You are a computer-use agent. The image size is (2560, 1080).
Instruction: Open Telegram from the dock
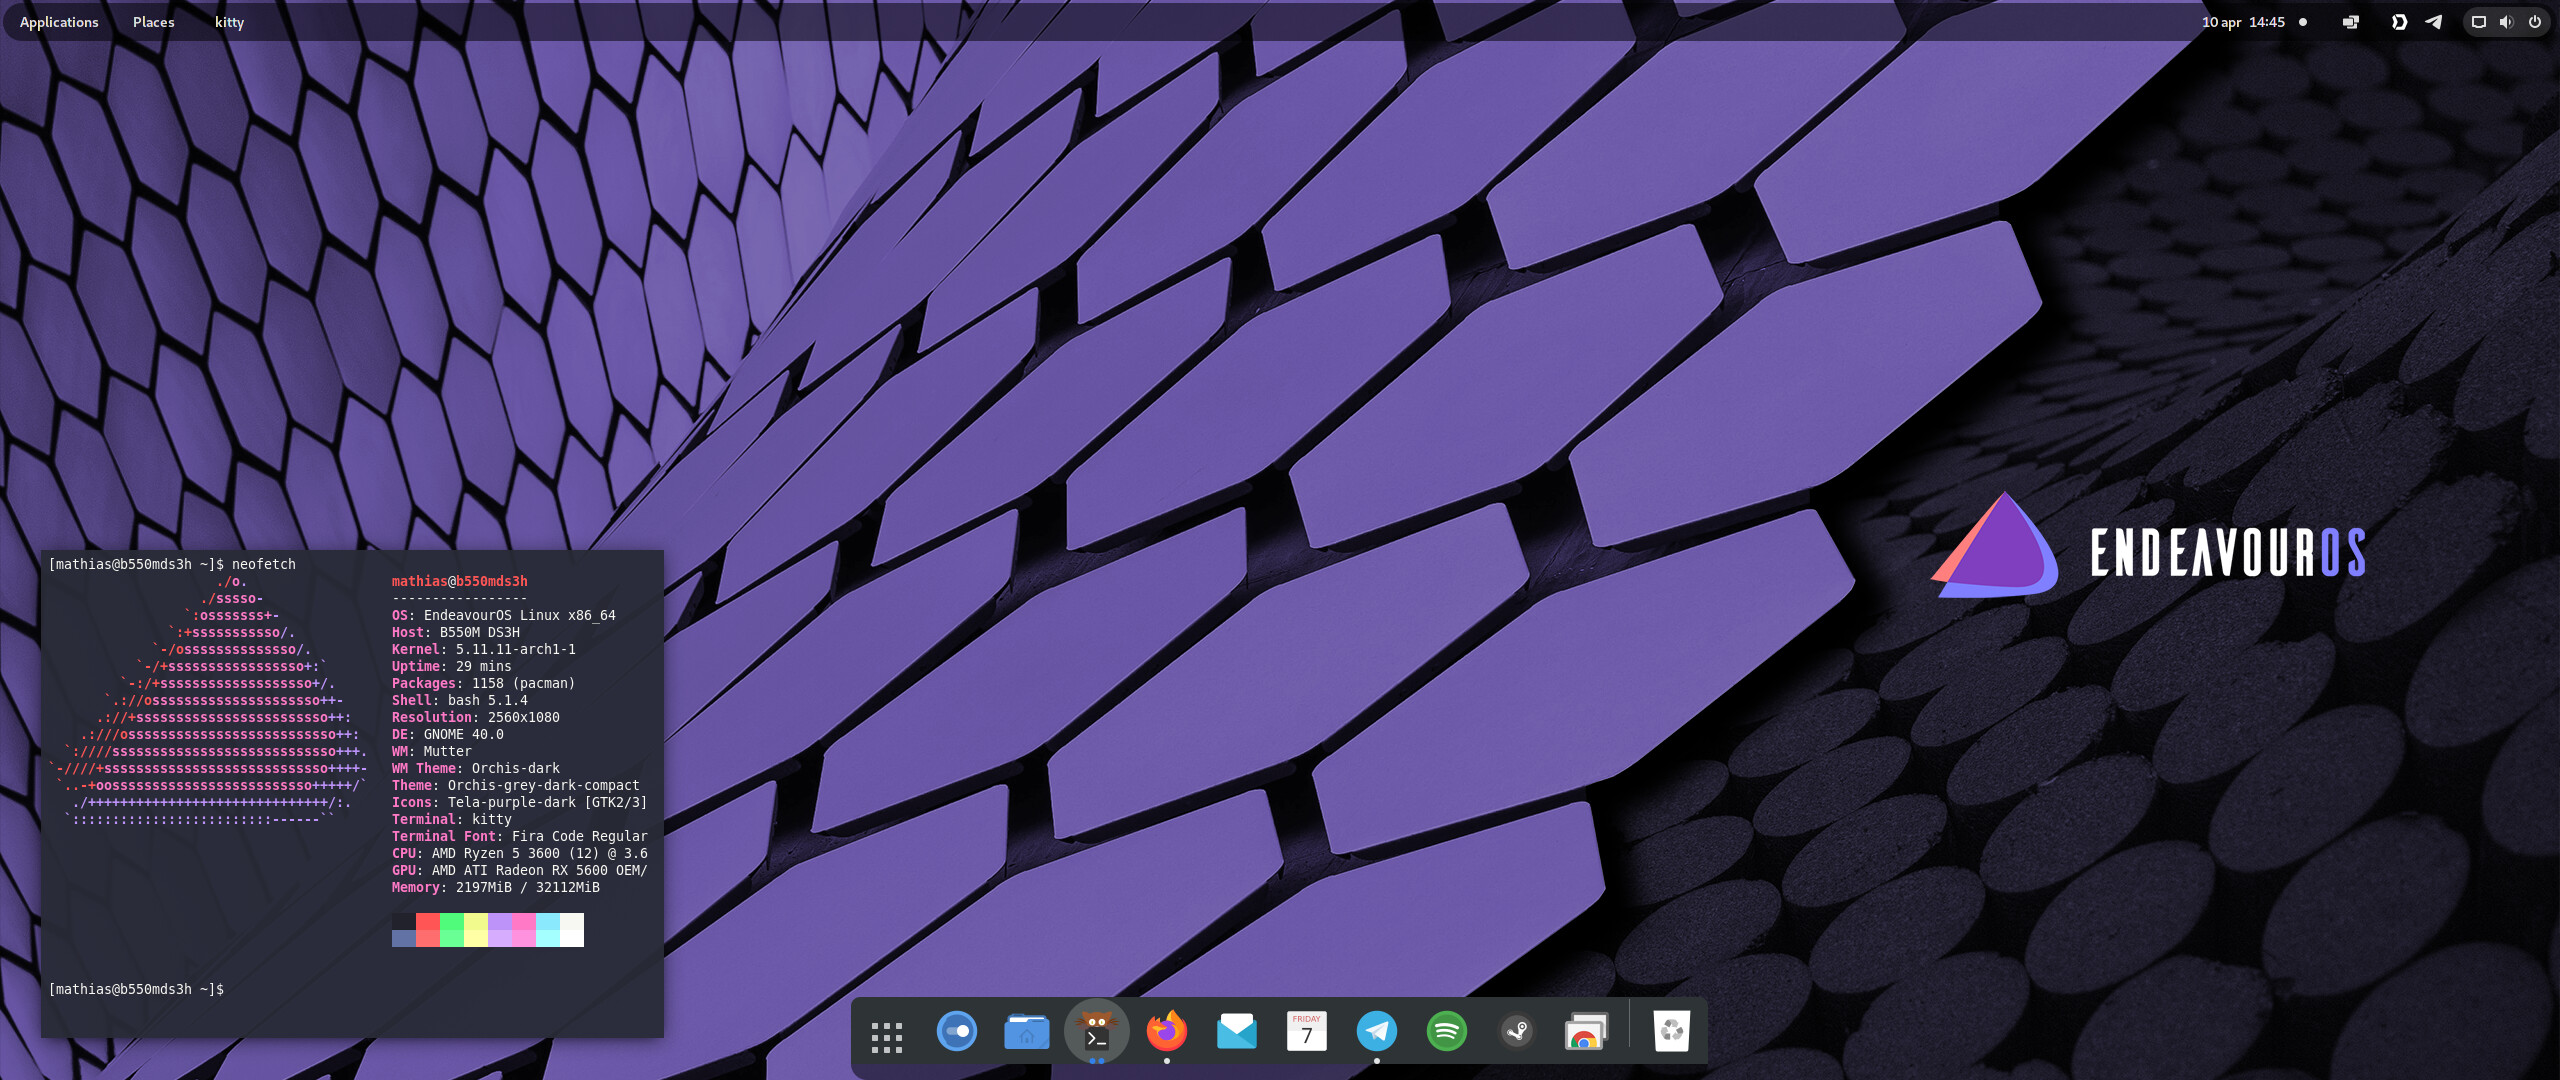pyautogui.click(x=1377, y=1031)
